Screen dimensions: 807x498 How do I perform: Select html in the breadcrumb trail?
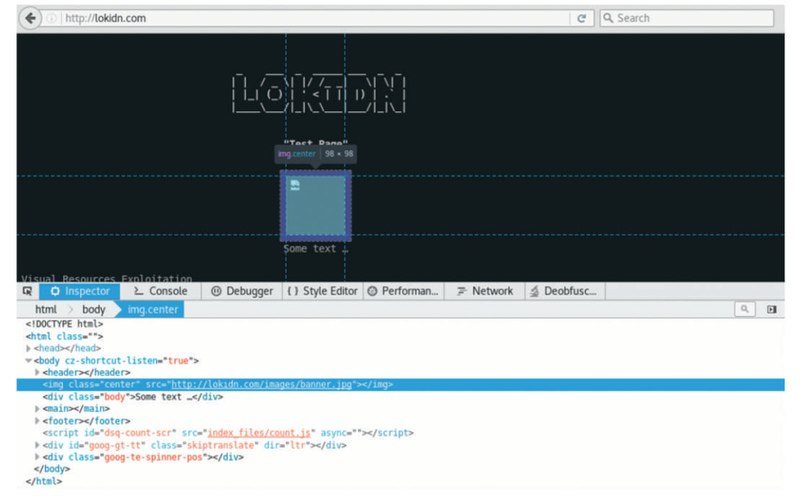(x=46, y=309)
